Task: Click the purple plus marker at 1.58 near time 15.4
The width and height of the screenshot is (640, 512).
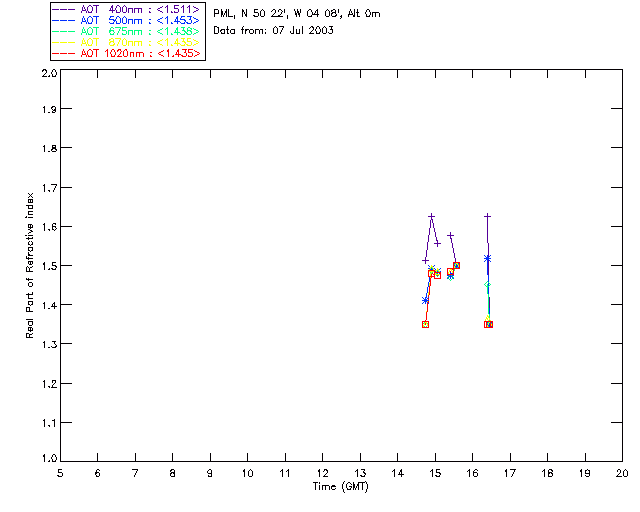Action: click(x=451, y=236)
